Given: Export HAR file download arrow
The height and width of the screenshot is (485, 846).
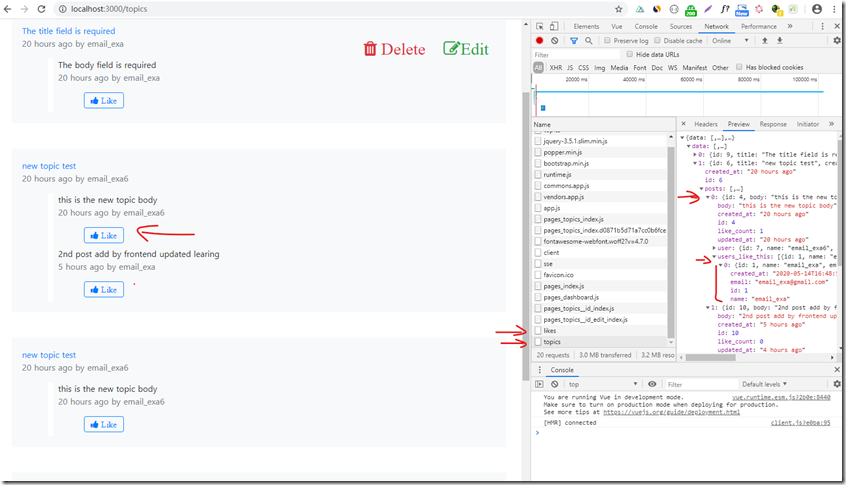Looking at the screenshot, I should (780, 40).
